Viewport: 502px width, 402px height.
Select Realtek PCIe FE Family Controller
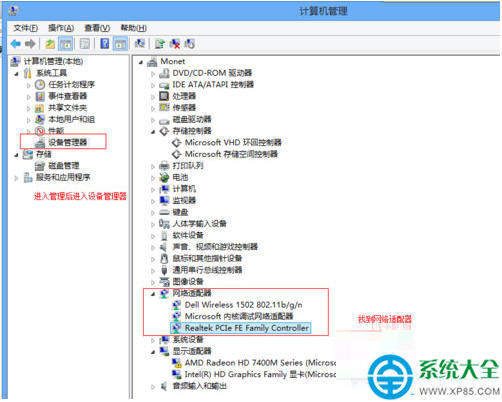point(247,328)
